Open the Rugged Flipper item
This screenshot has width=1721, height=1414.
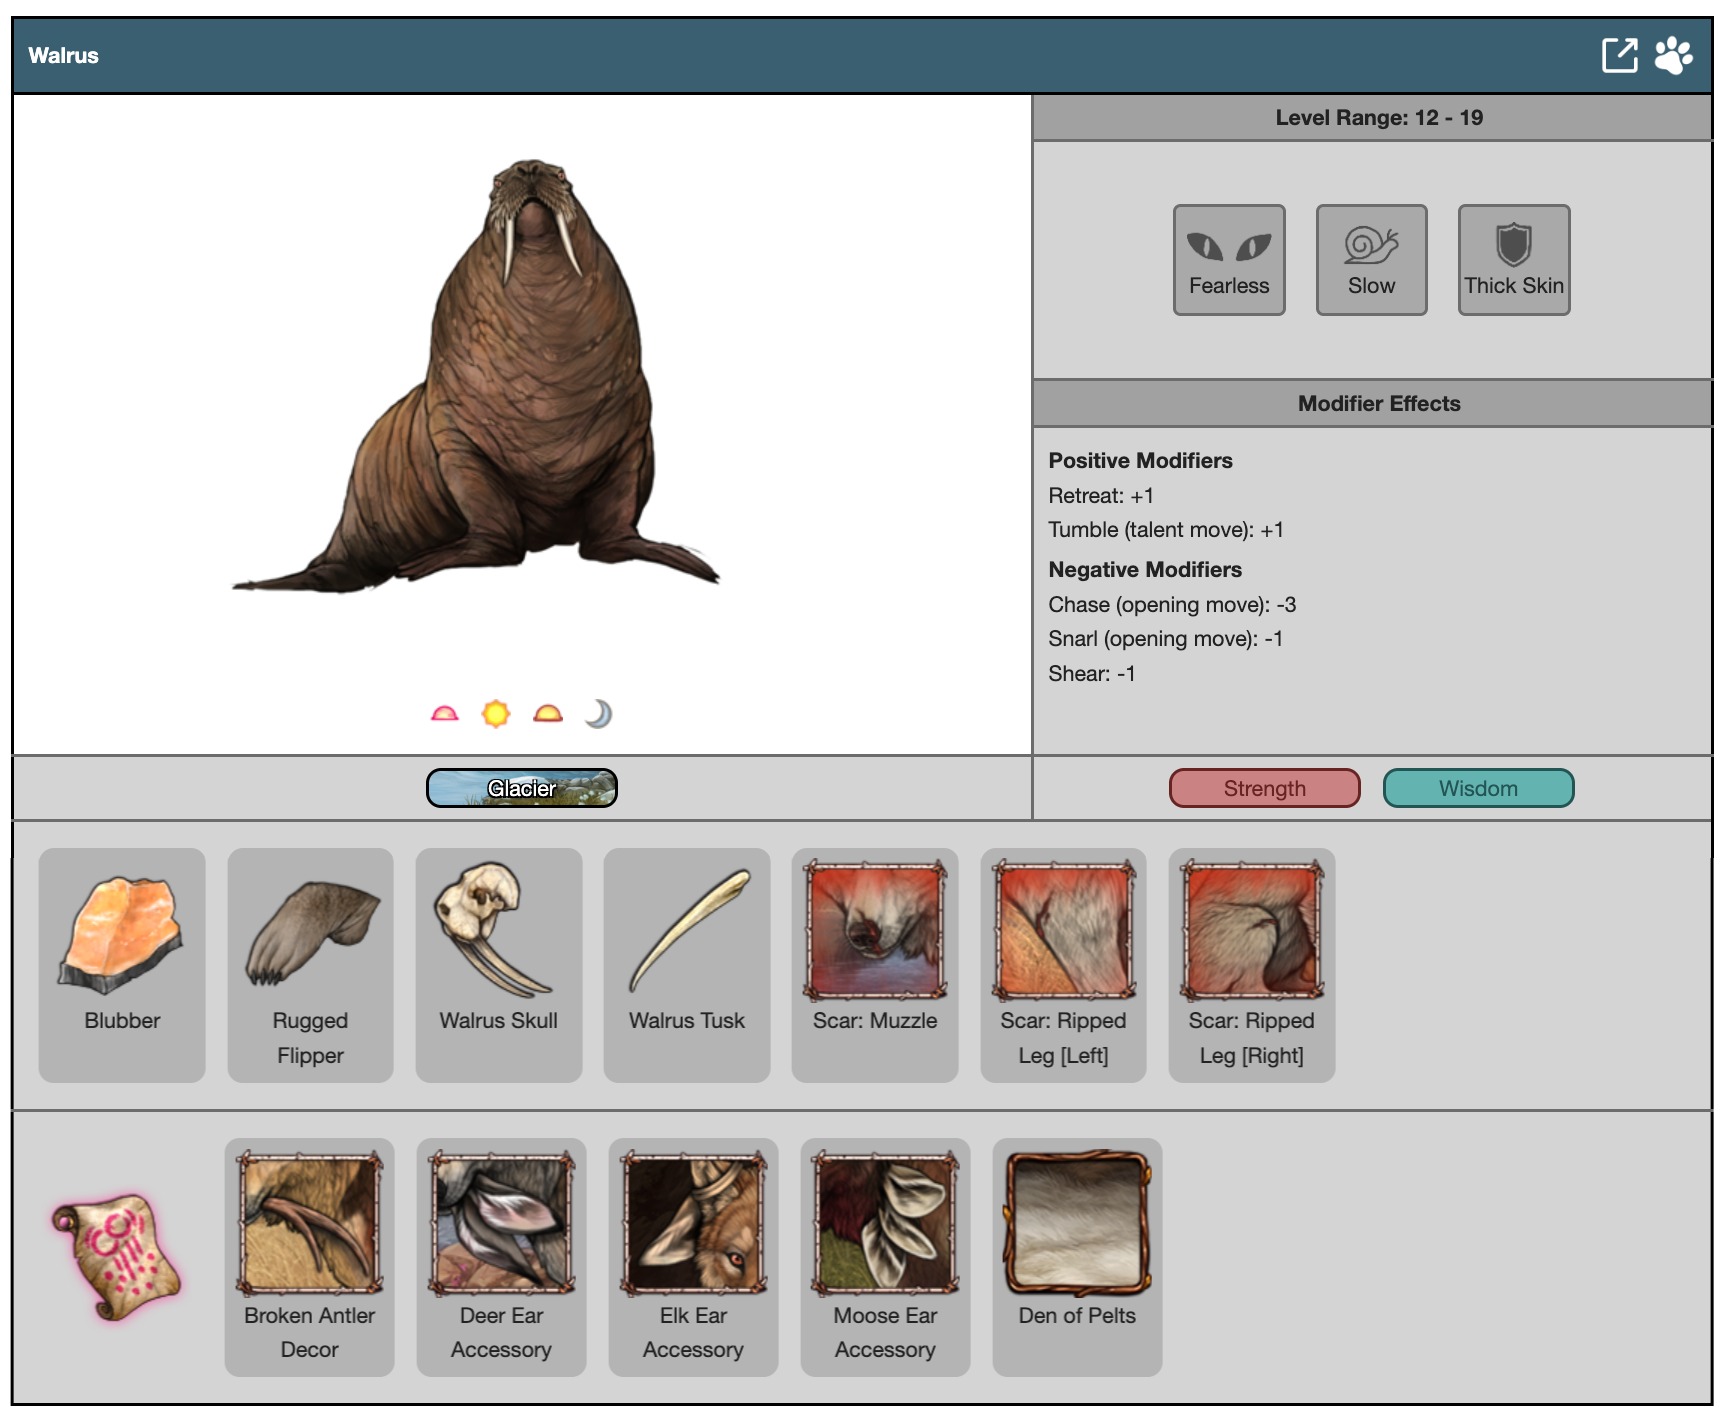click(310, 964)
